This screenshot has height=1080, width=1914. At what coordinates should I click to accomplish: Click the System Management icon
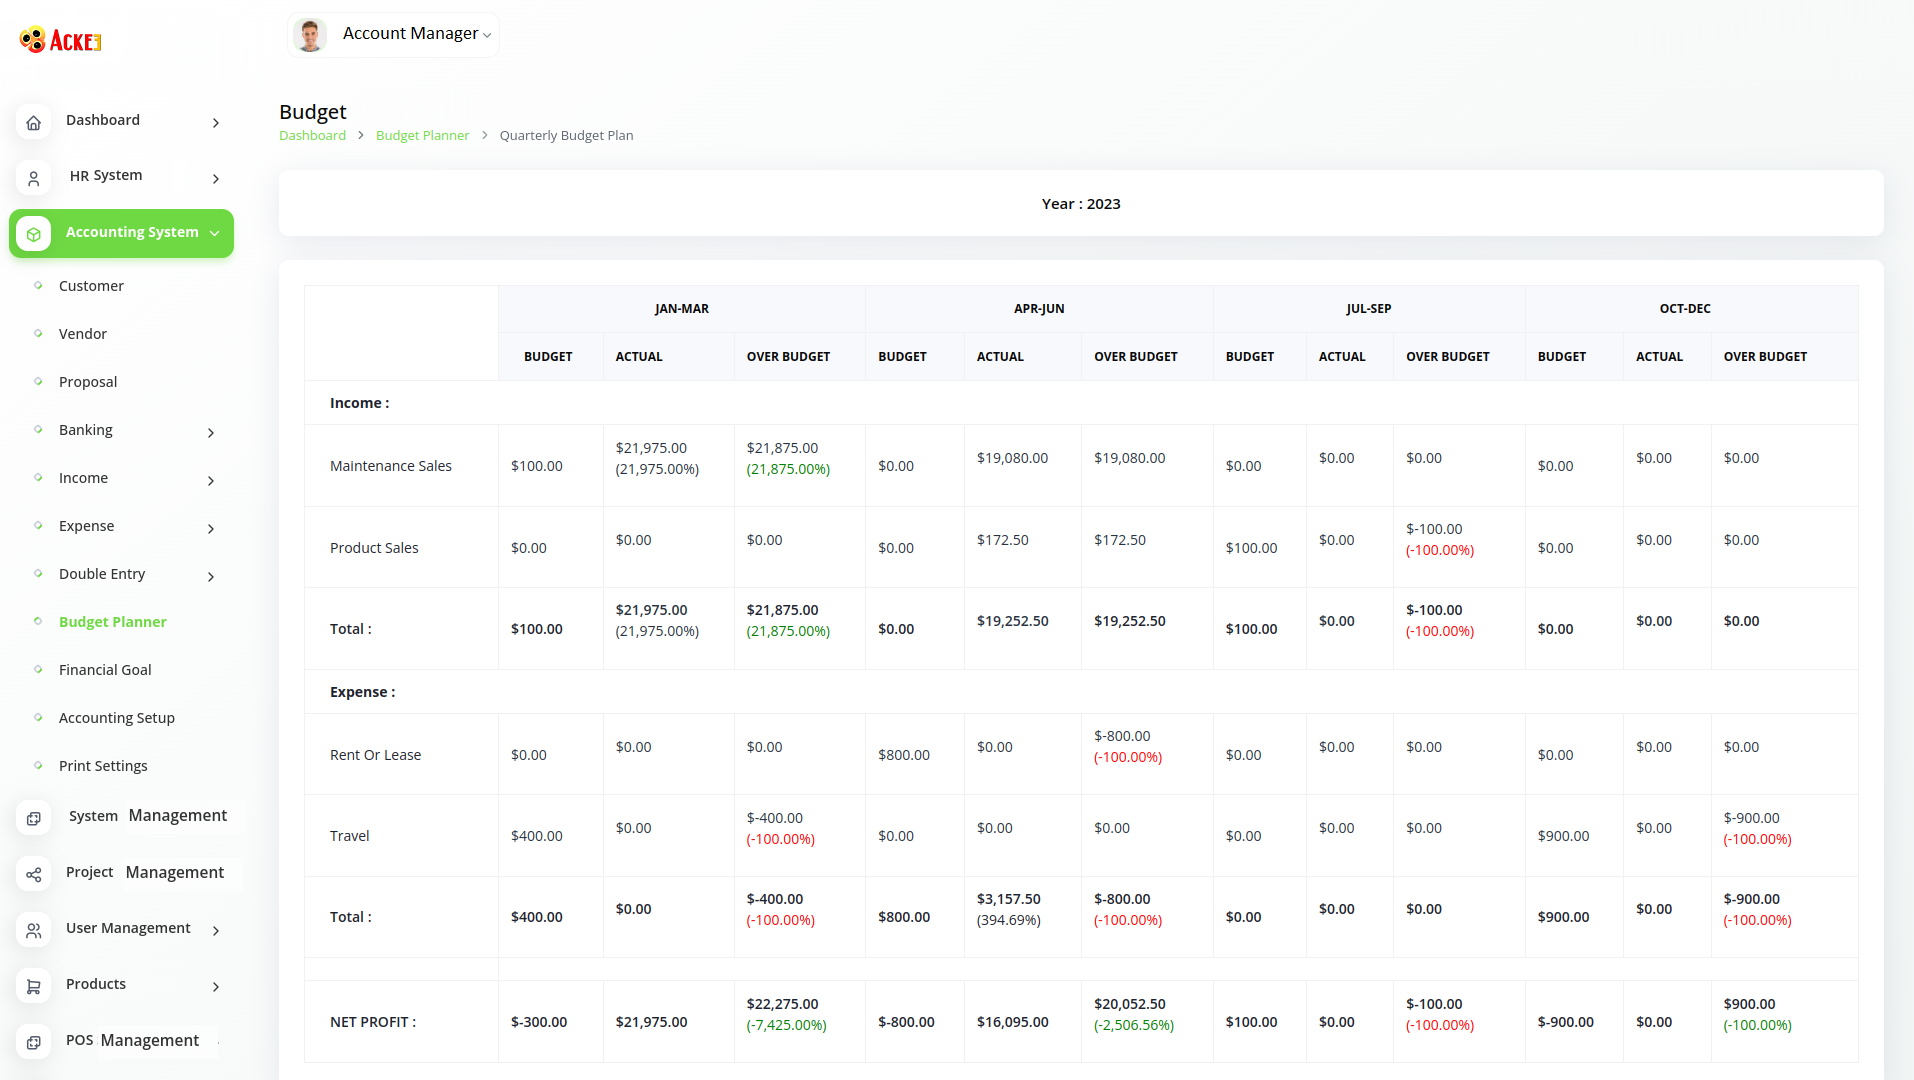point(33,818)
